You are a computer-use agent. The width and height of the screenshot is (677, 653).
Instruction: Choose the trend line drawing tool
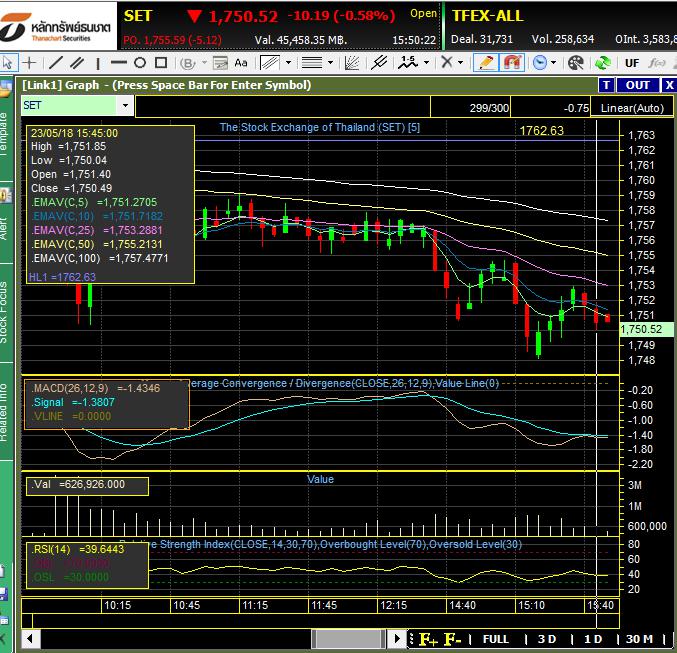pyautogui.click(x=56, y=63)
